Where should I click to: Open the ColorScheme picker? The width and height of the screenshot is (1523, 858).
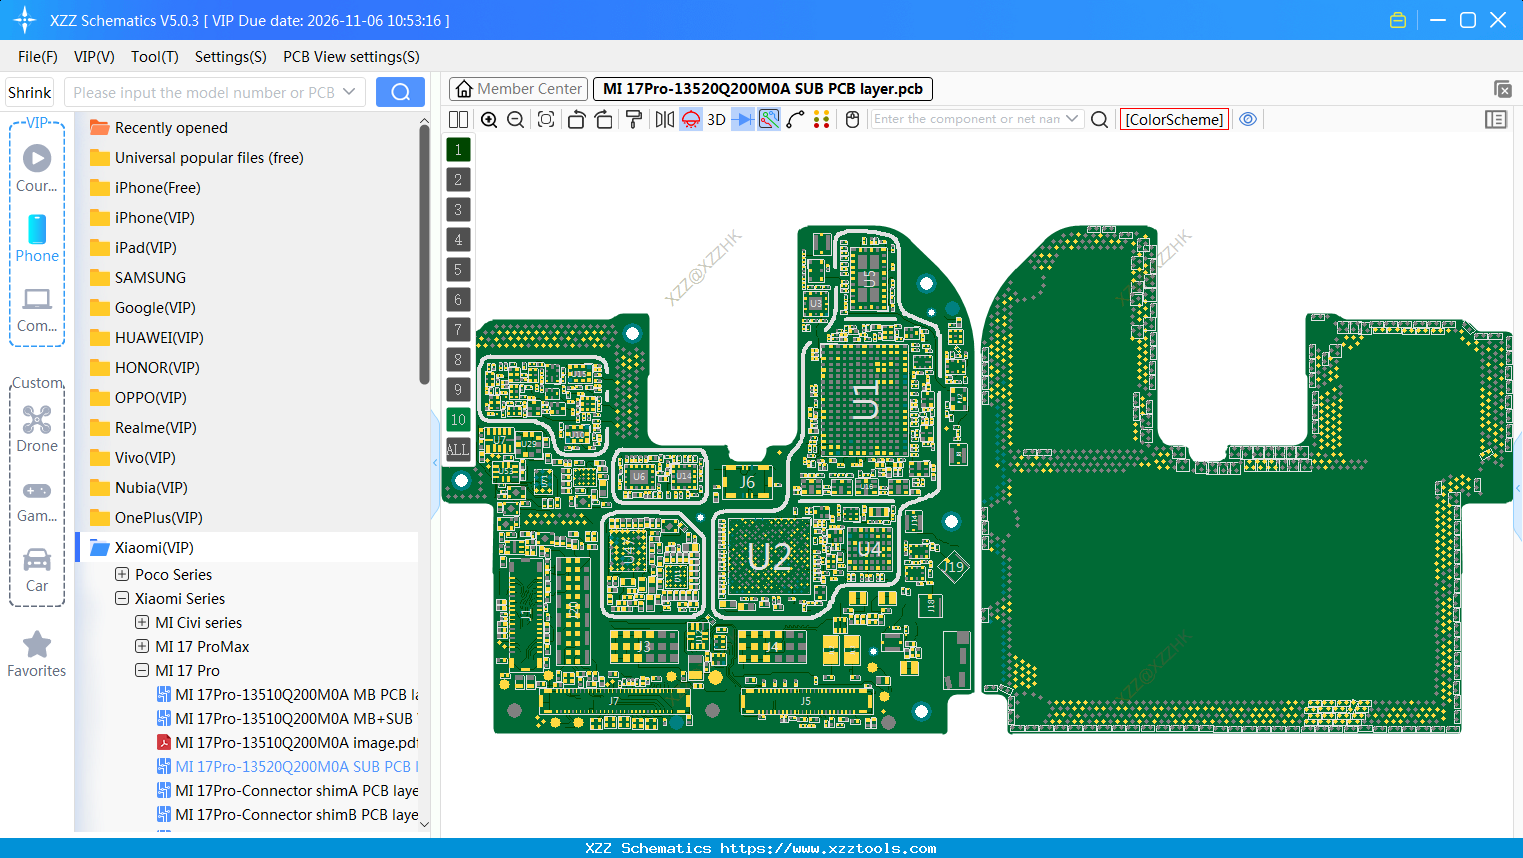1174,119
